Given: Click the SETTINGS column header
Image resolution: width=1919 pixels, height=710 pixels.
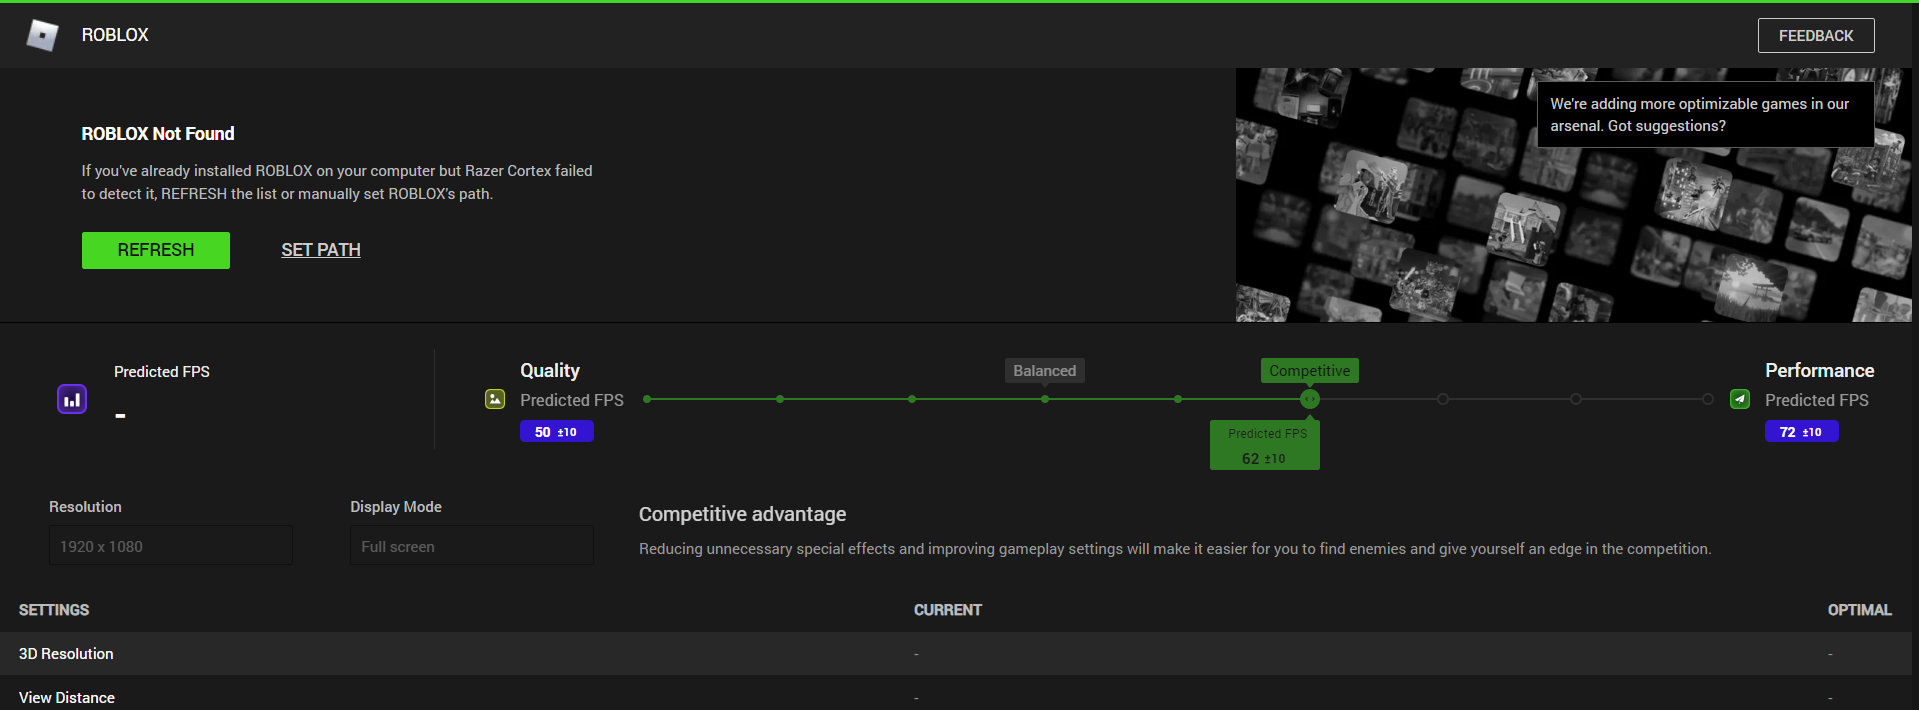Looking at the screenshot, I should pyautogui.click(x=54, y=610).
